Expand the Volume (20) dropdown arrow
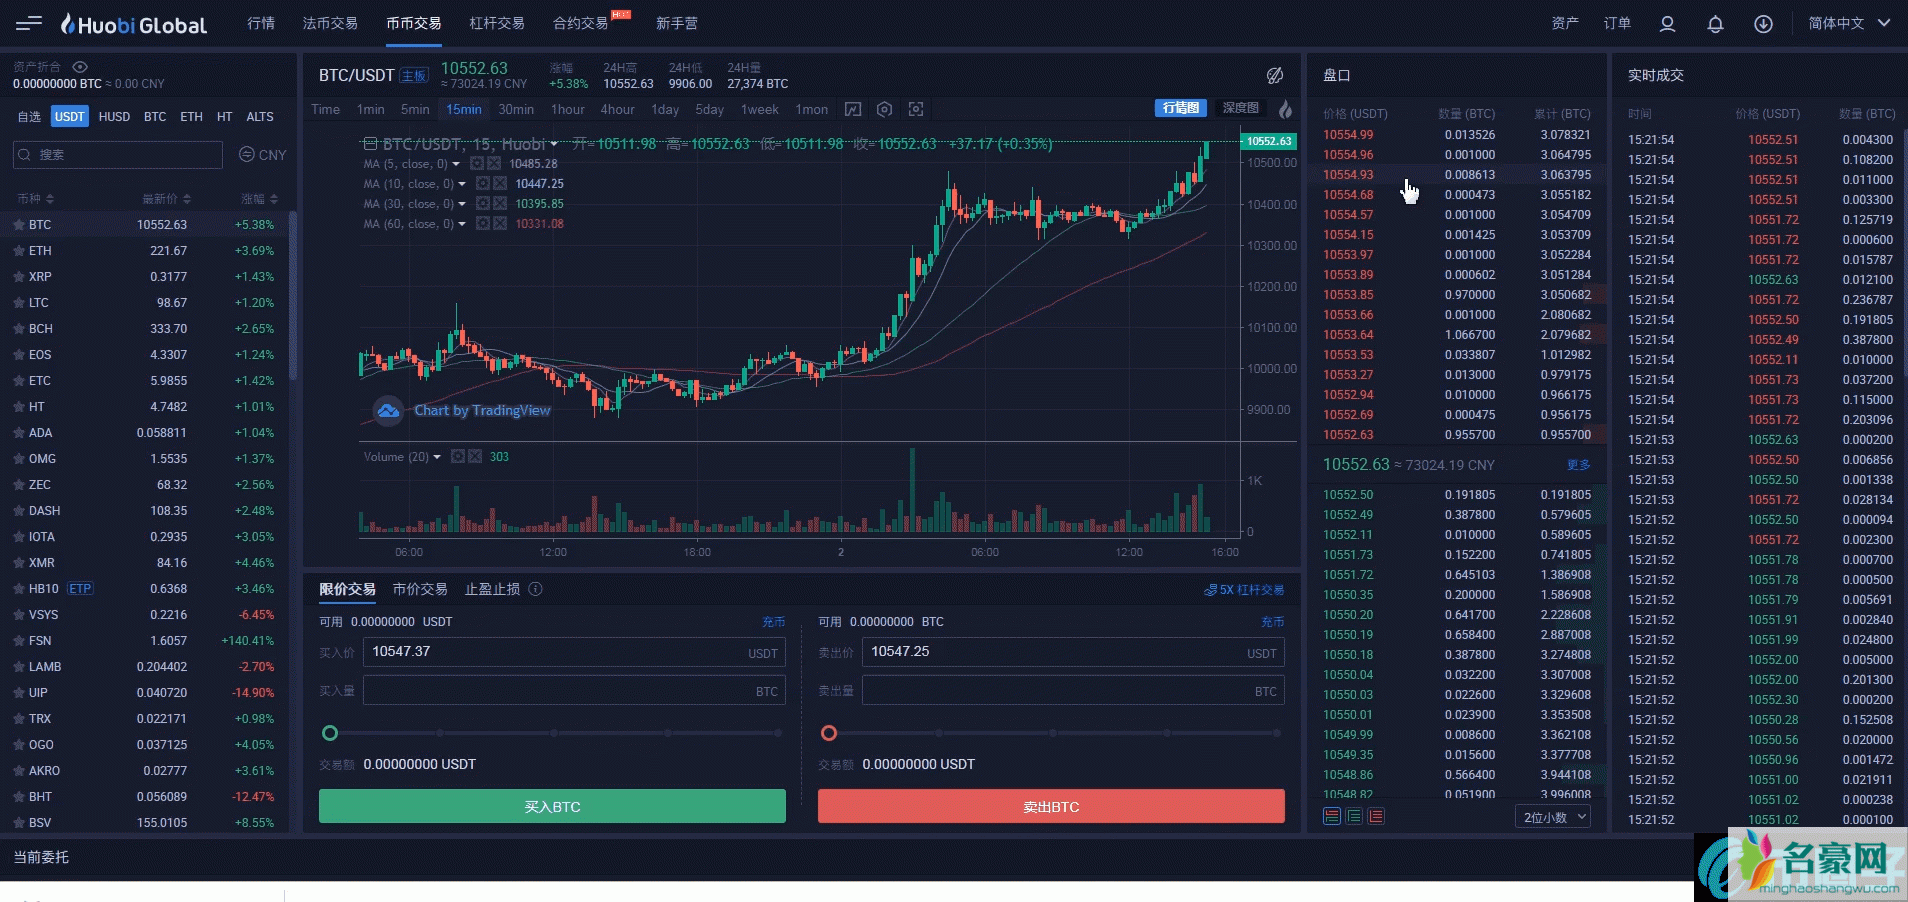Viewport: 1908px width, 902px height. pos(437,457)
